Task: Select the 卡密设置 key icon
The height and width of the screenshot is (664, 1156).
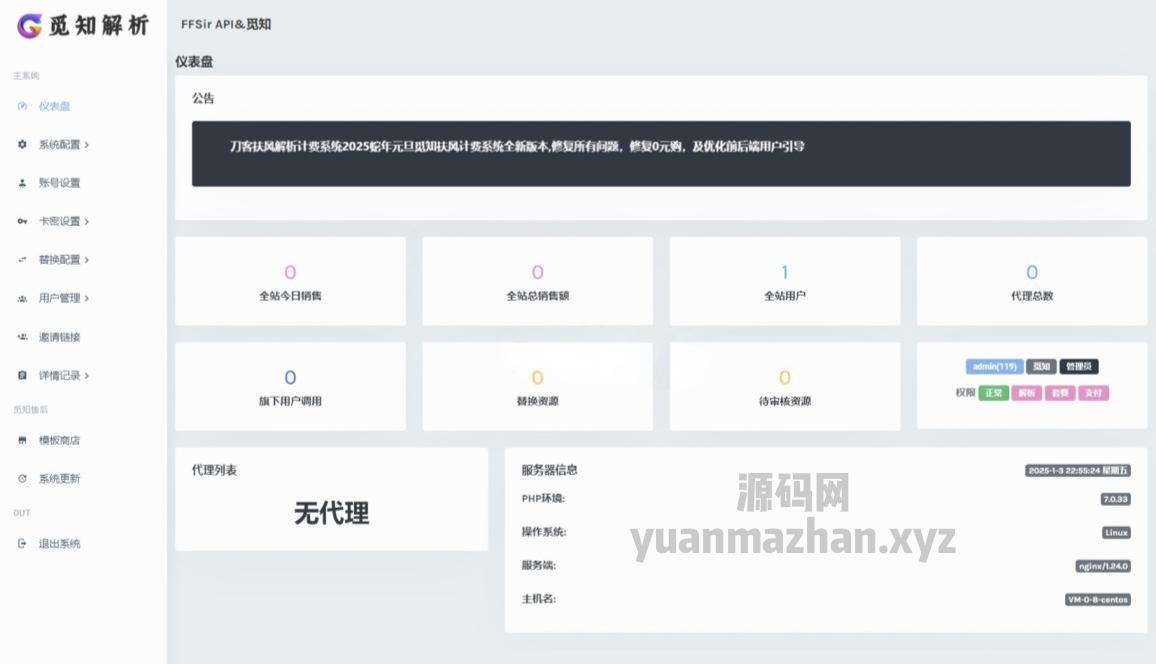Action: [x=22, y=221]
